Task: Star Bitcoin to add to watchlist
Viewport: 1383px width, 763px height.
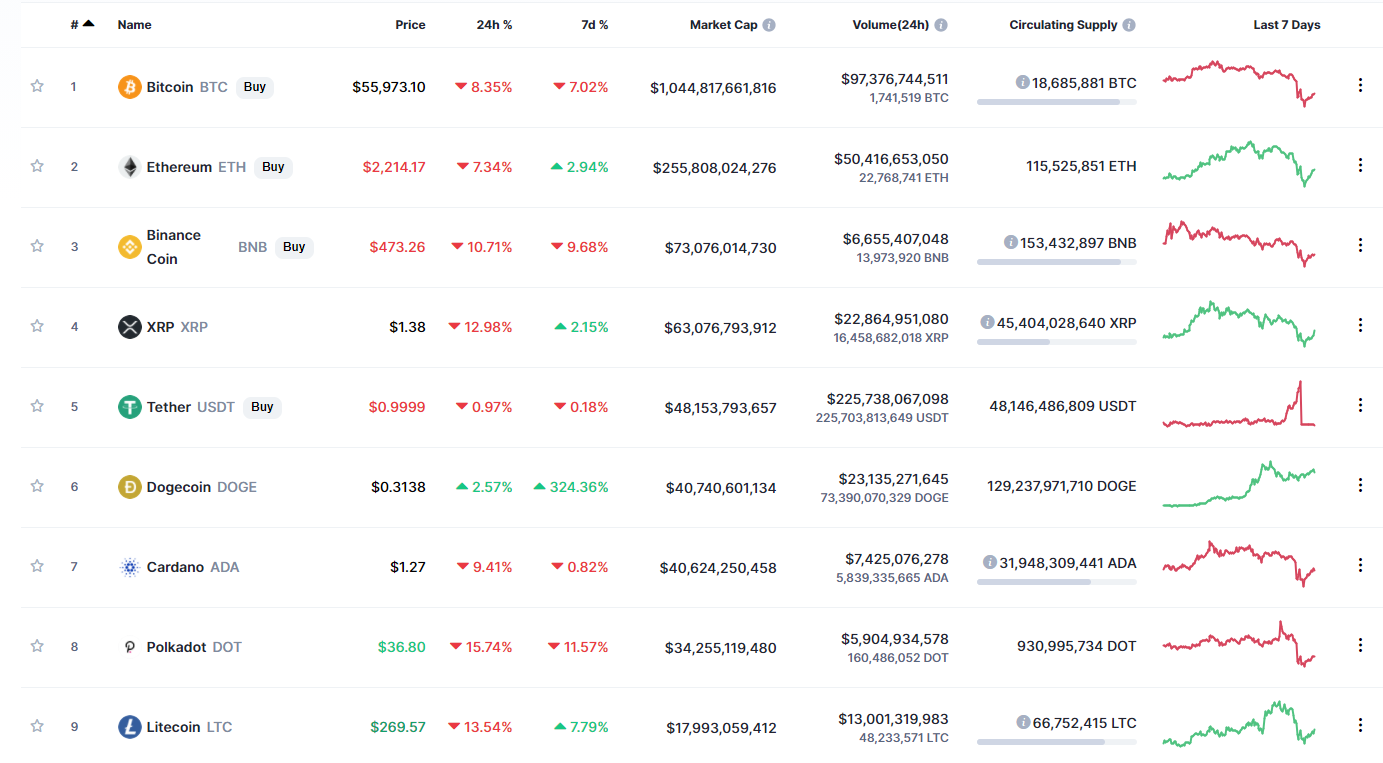Action: click(37, 86)
